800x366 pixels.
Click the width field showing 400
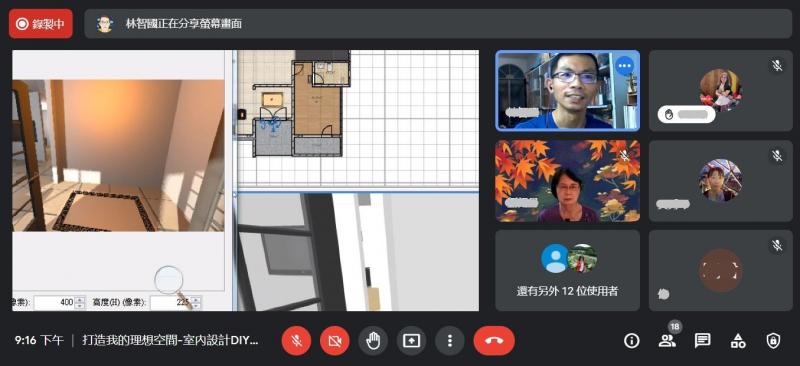click(55, 302)
